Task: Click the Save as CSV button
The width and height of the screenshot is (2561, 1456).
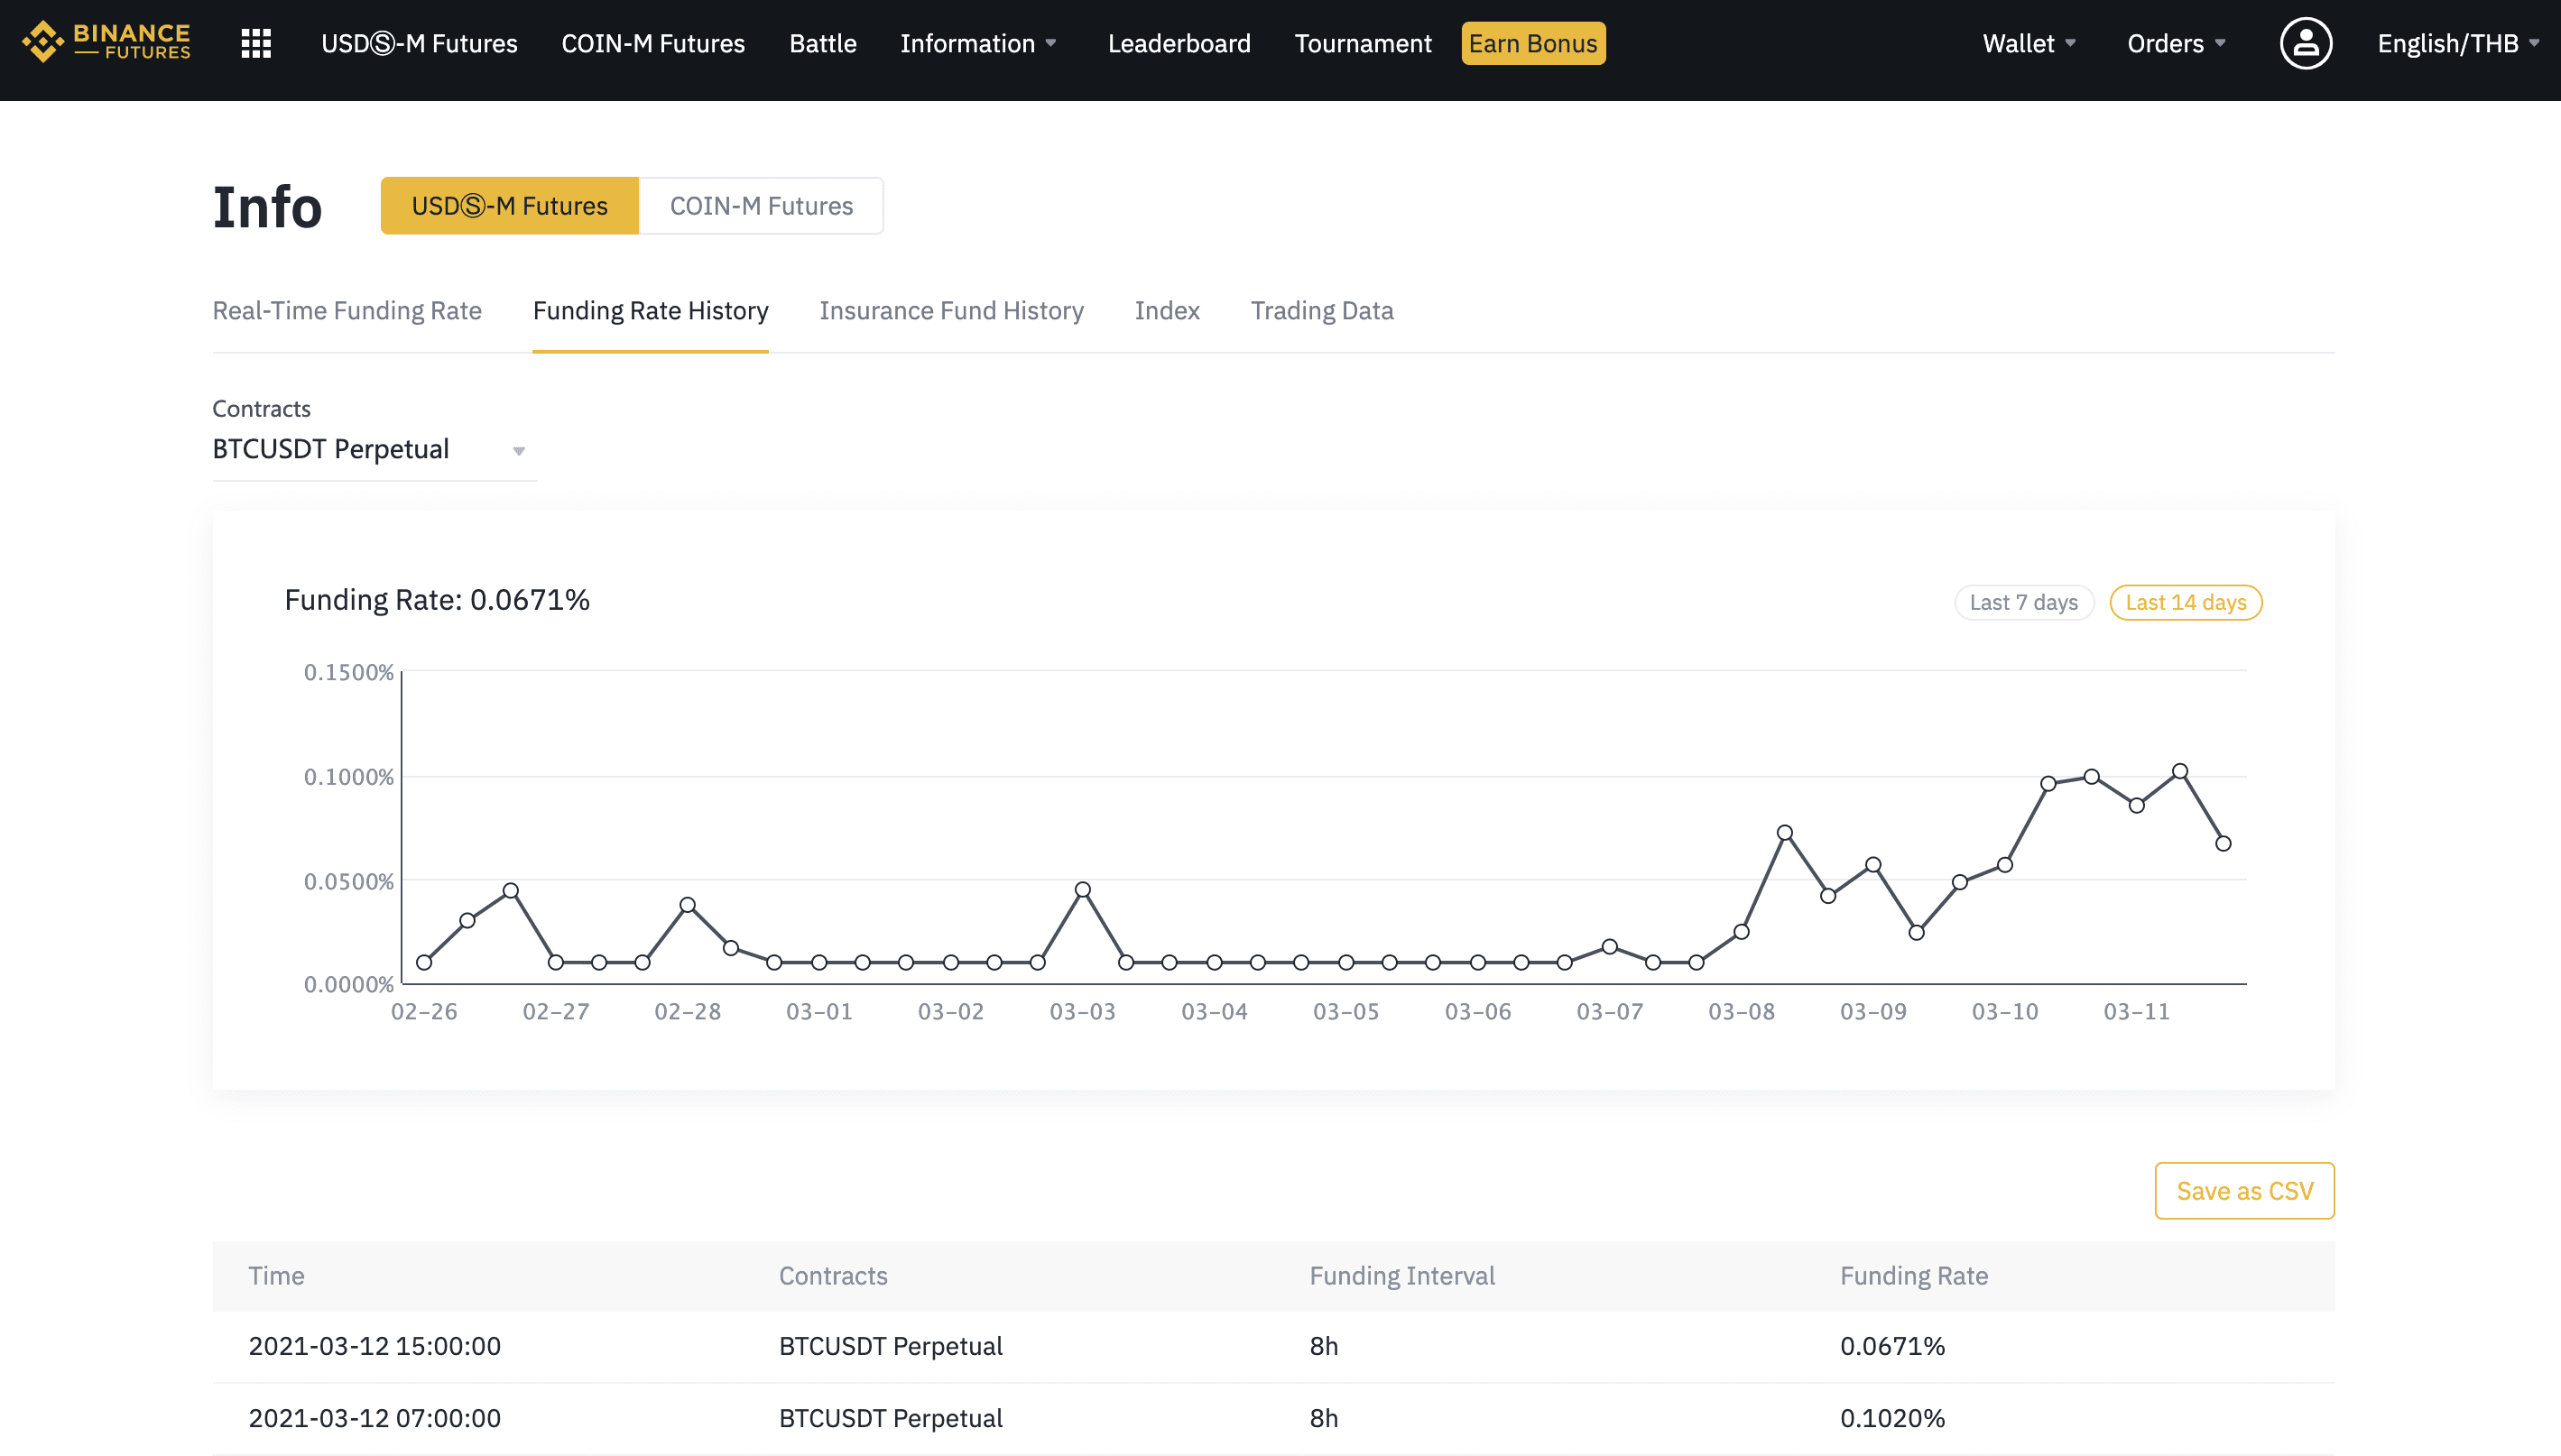Action: click(2244, 1190)
